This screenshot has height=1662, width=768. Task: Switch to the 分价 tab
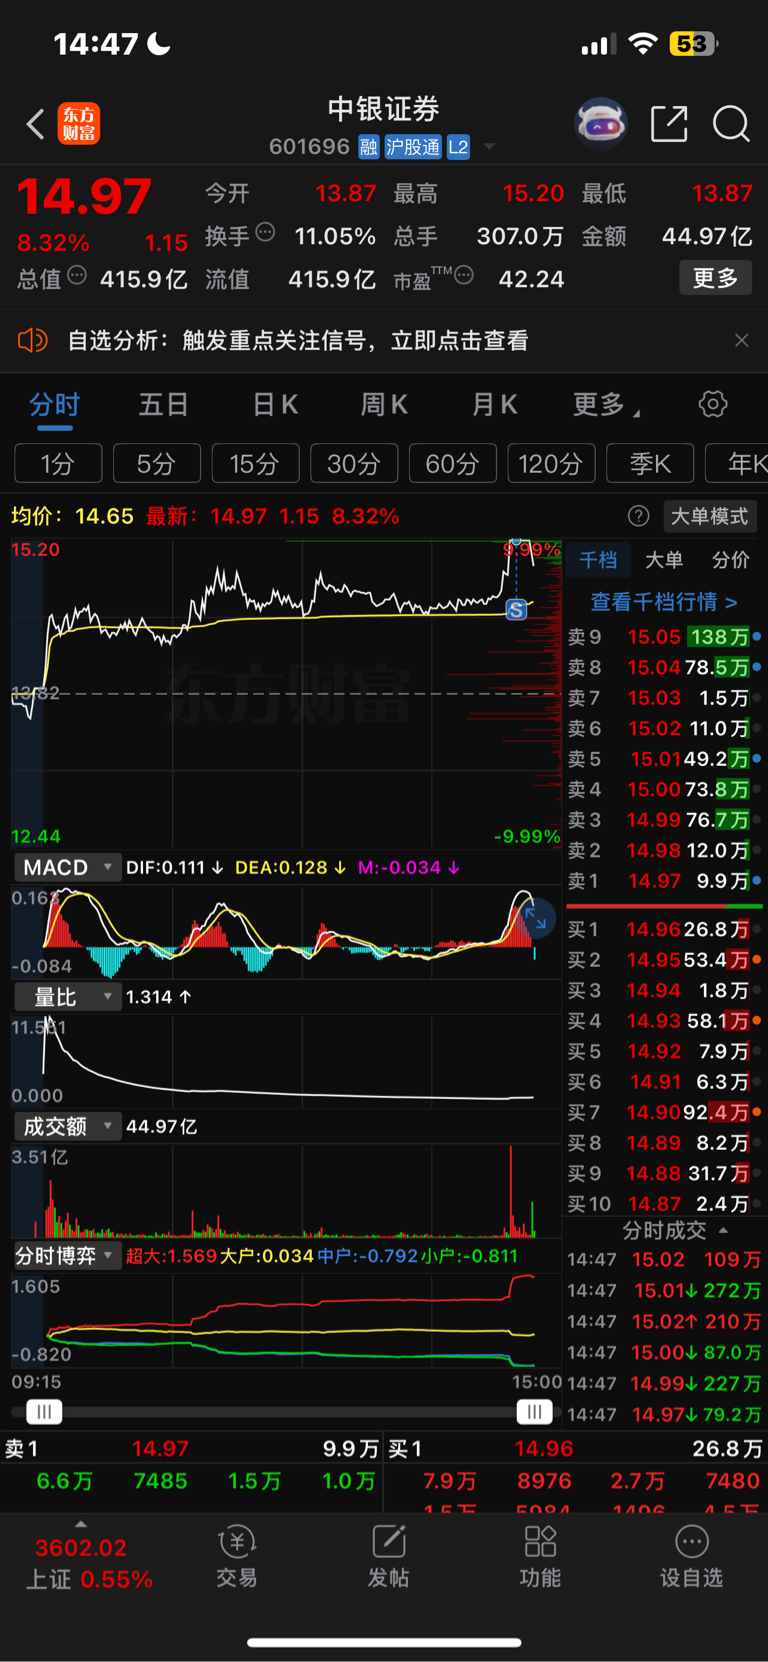[730, 560]
